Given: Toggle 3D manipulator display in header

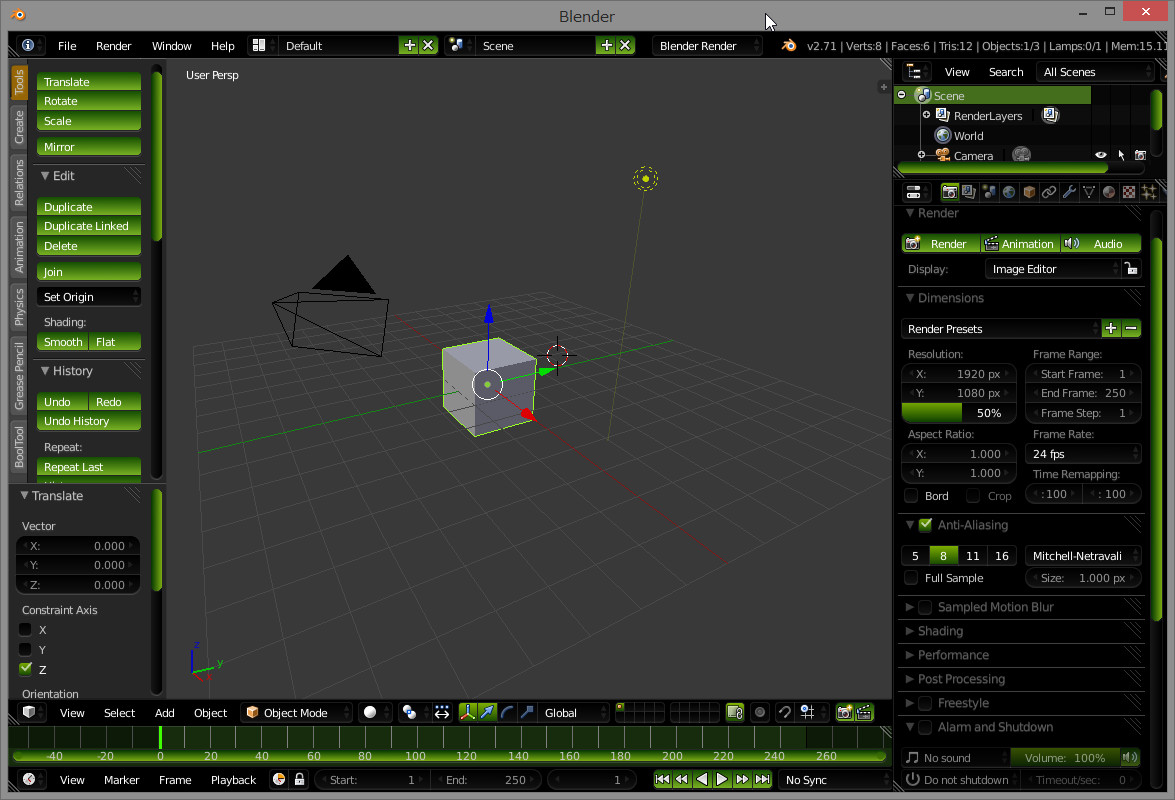Looking at the screenshot, I should point(467,712).
